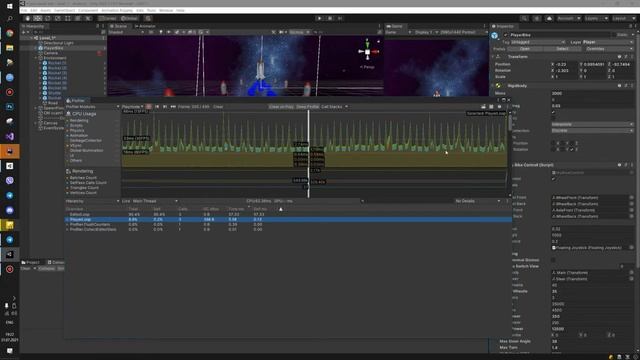Expand the Environment object in Hierarchy

coord(36,58)
